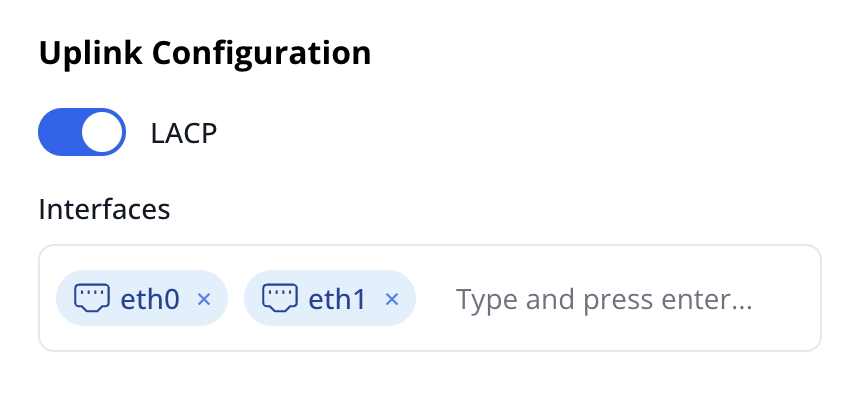The width and height of the screenshot is (856, 400).
Task: Click the LACP label text
Action: pyautogui.click(x=184, y=133)
